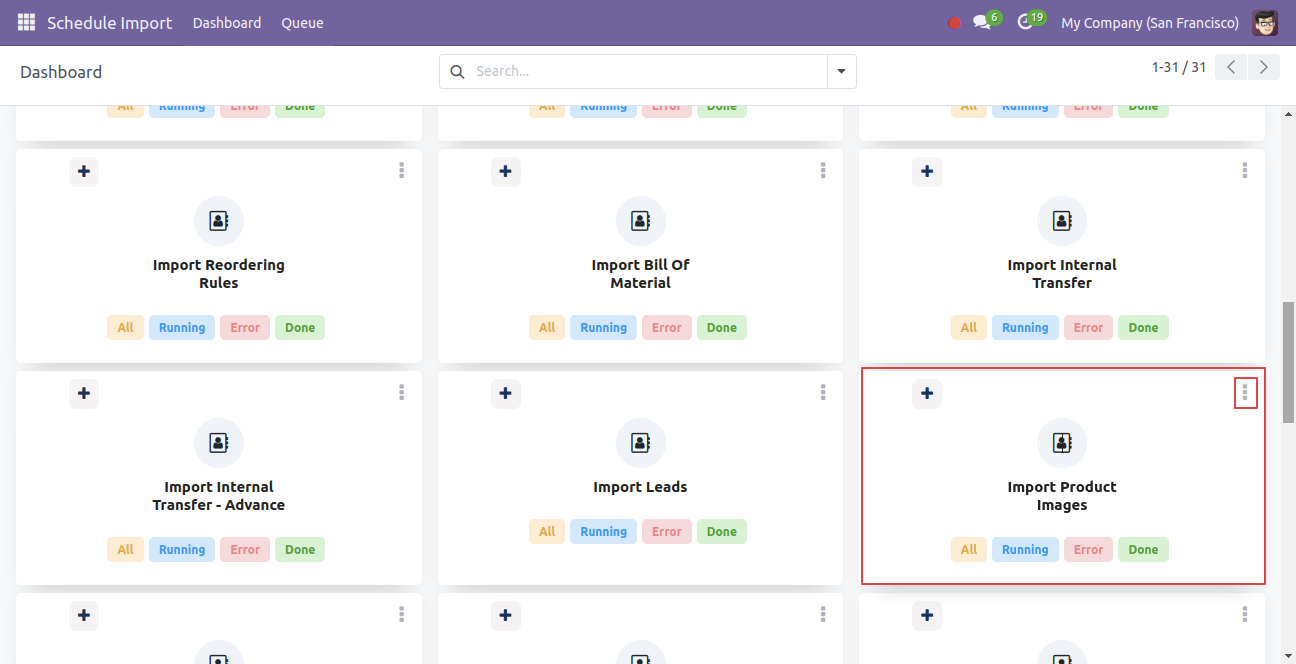This screenshot has height=664, width=1296.
Task: Open the user avatar menu
Action: 1265,22
